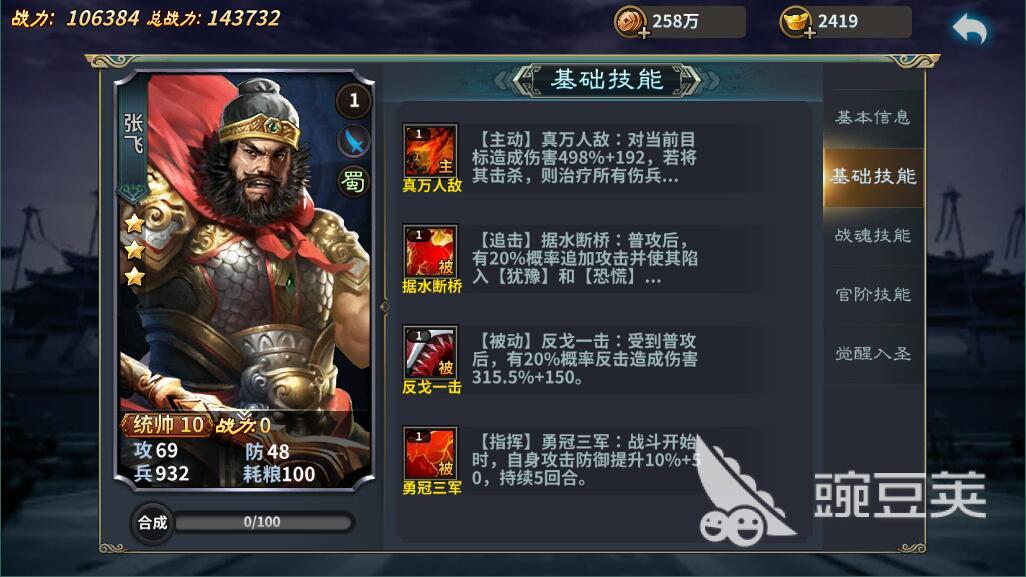1026x577 pixels.
Task: Tap the 蜀 faction badge
Action: (x=353, y=181)
